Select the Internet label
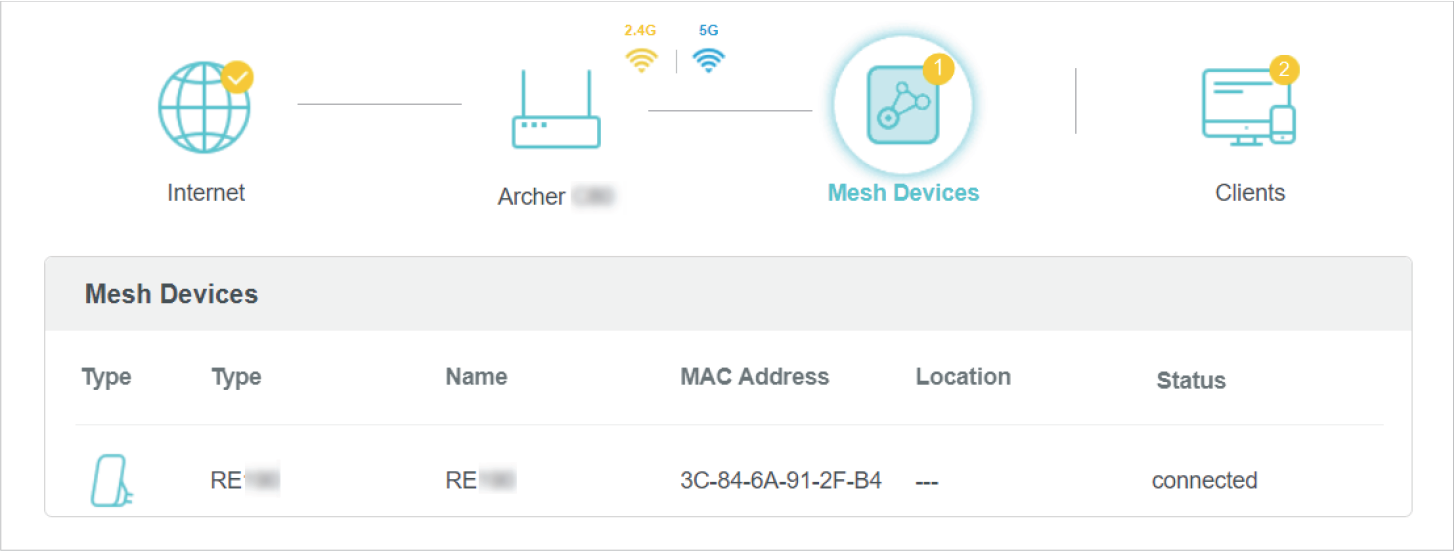Viewport: 1454px width, 551px height. pyautogui.click(x=206, y=192)
